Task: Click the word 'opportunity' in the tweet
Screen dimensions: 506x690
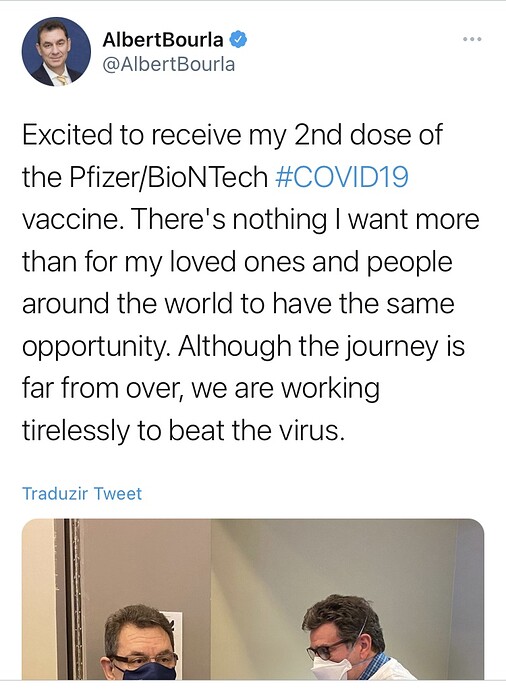Action: 97,347
